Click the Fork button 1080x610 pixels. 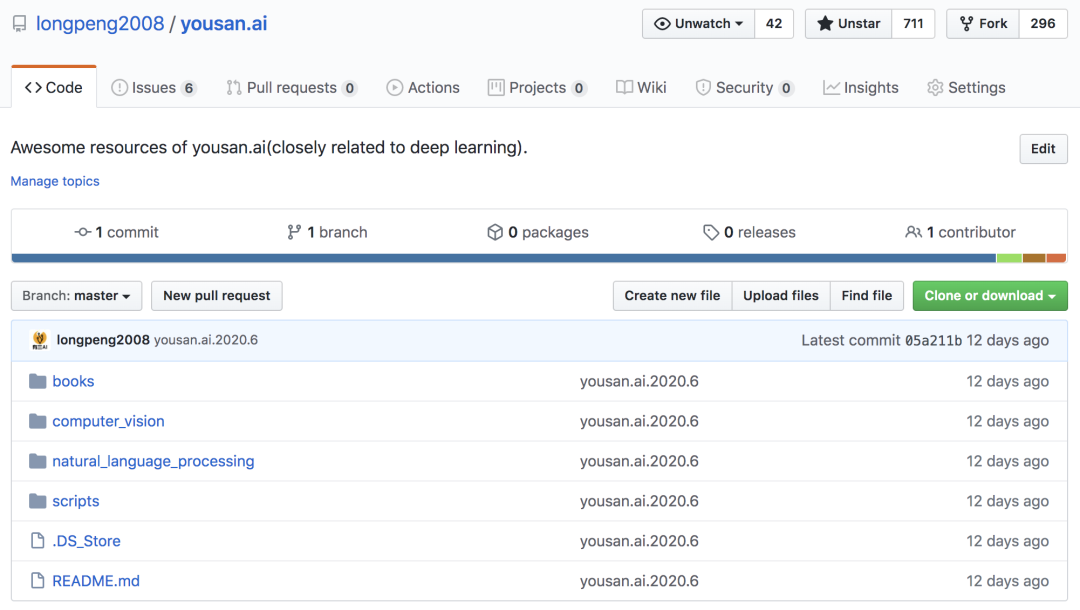click(983, 23)
